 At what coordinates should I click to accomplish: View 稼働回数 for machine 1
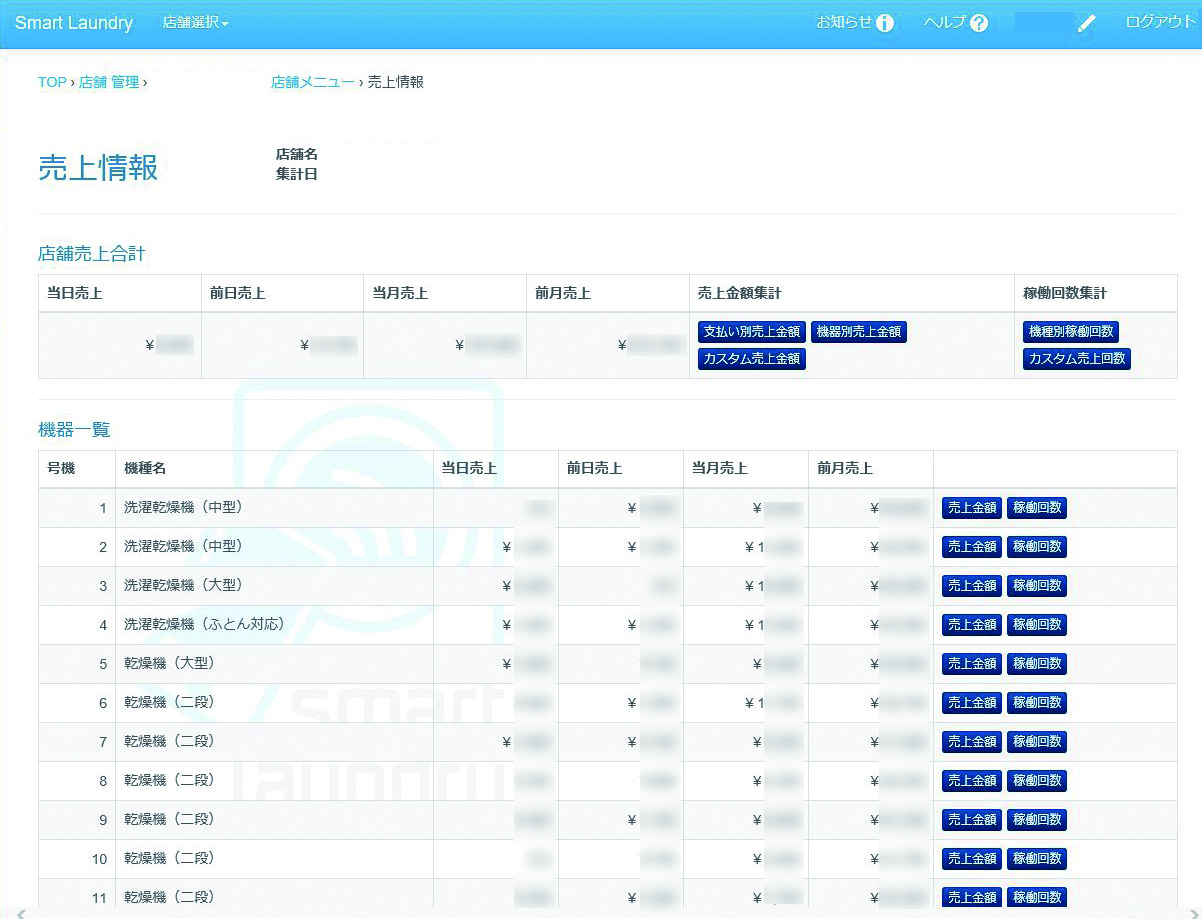1037,508
